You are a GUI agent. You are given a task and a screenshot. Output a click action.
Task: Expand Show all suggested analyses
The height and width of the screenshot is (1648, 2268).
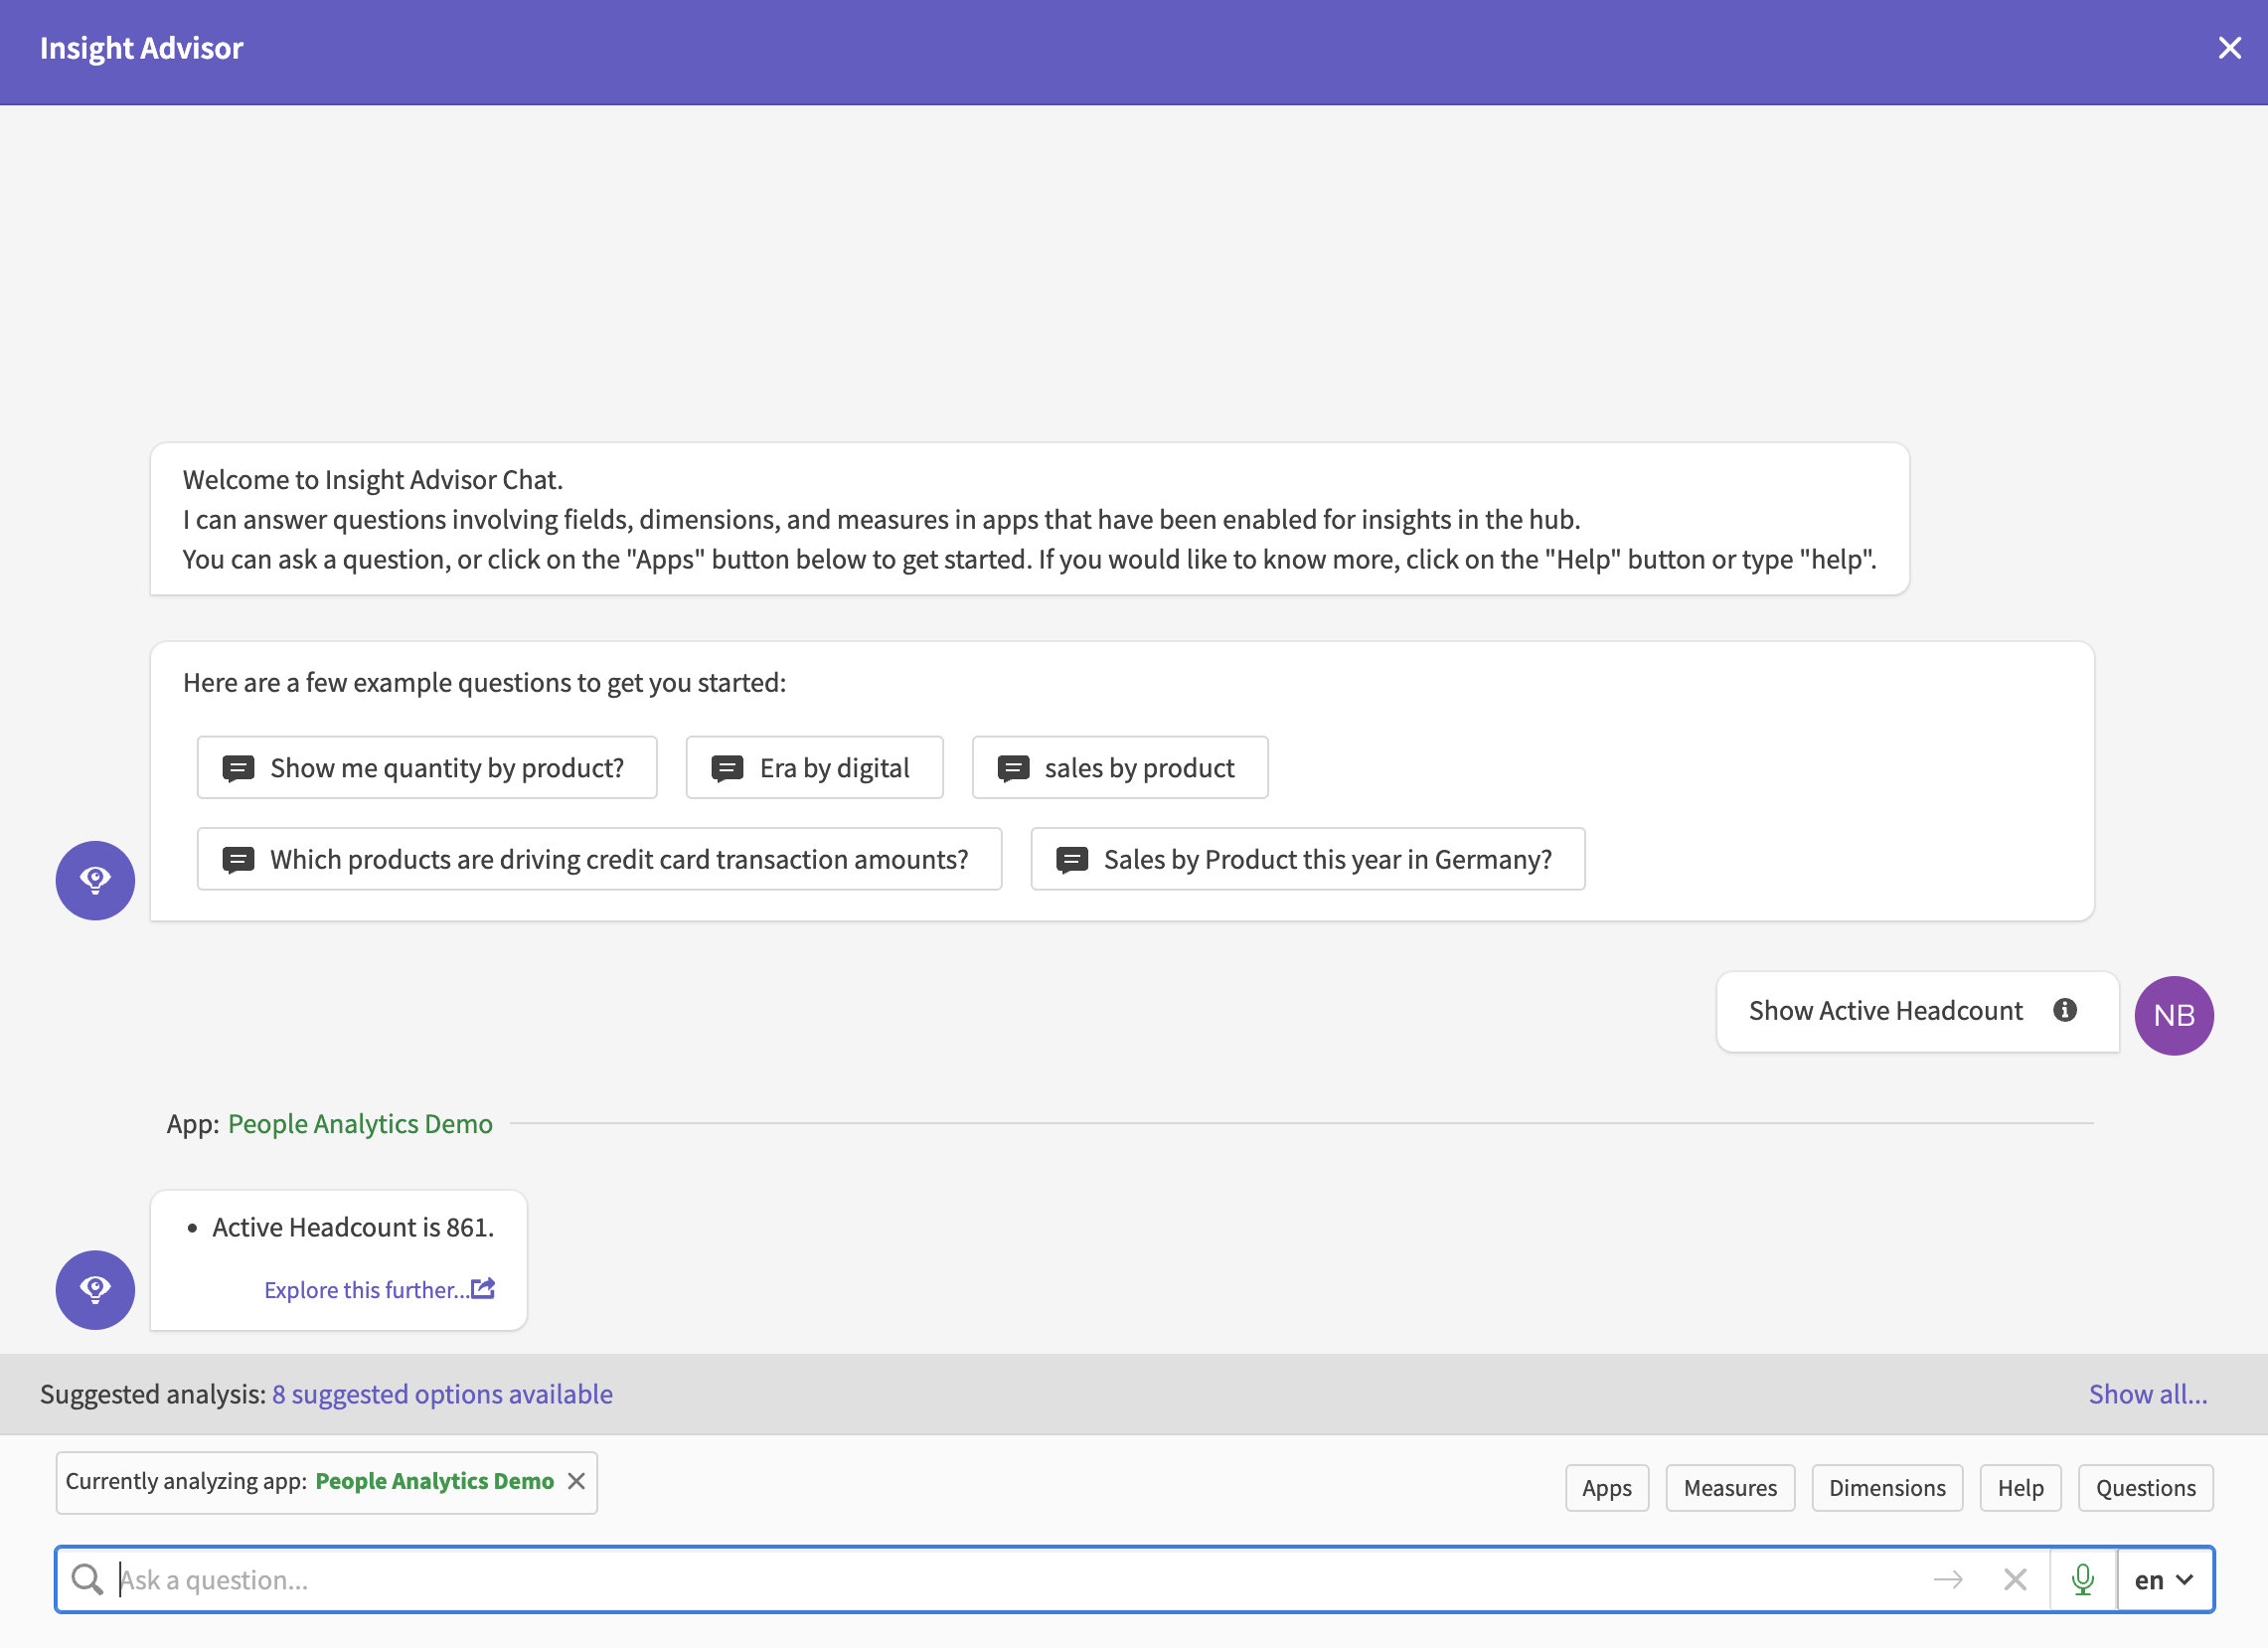(2147, 1393)
